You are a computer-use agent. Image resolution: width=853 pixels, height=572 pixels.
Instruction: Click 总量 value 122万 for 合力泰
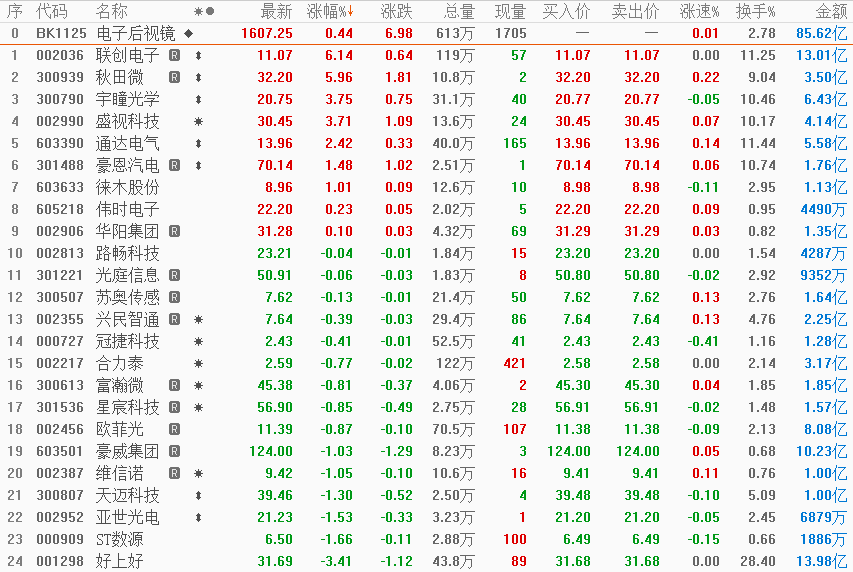(x=455, y=363)
